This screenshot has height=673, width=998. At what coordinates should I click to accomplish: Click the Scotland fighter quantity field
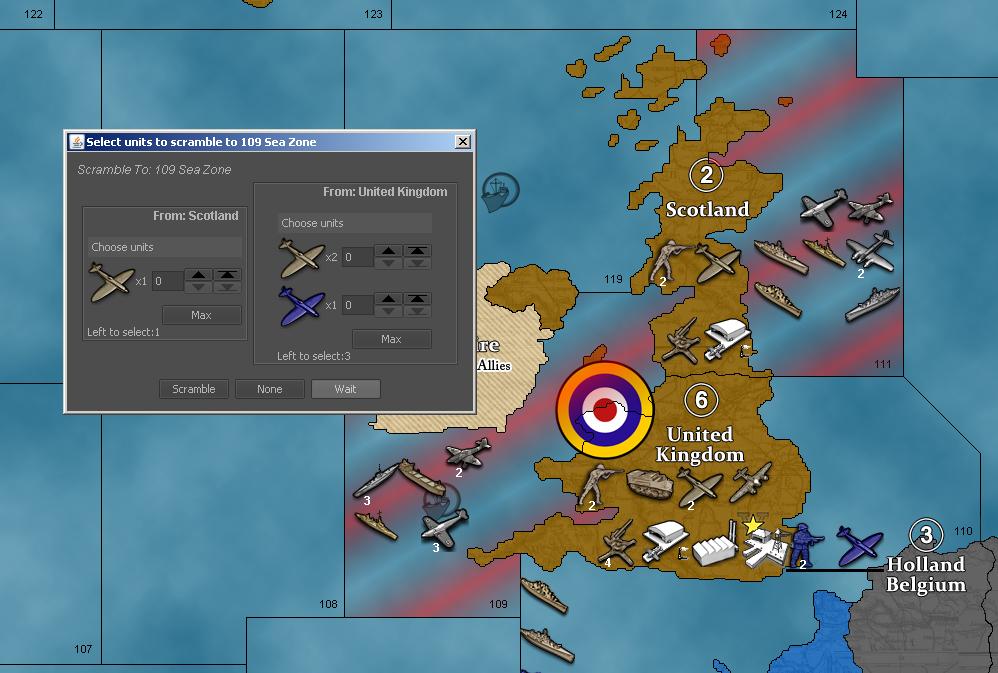[167, 282]
